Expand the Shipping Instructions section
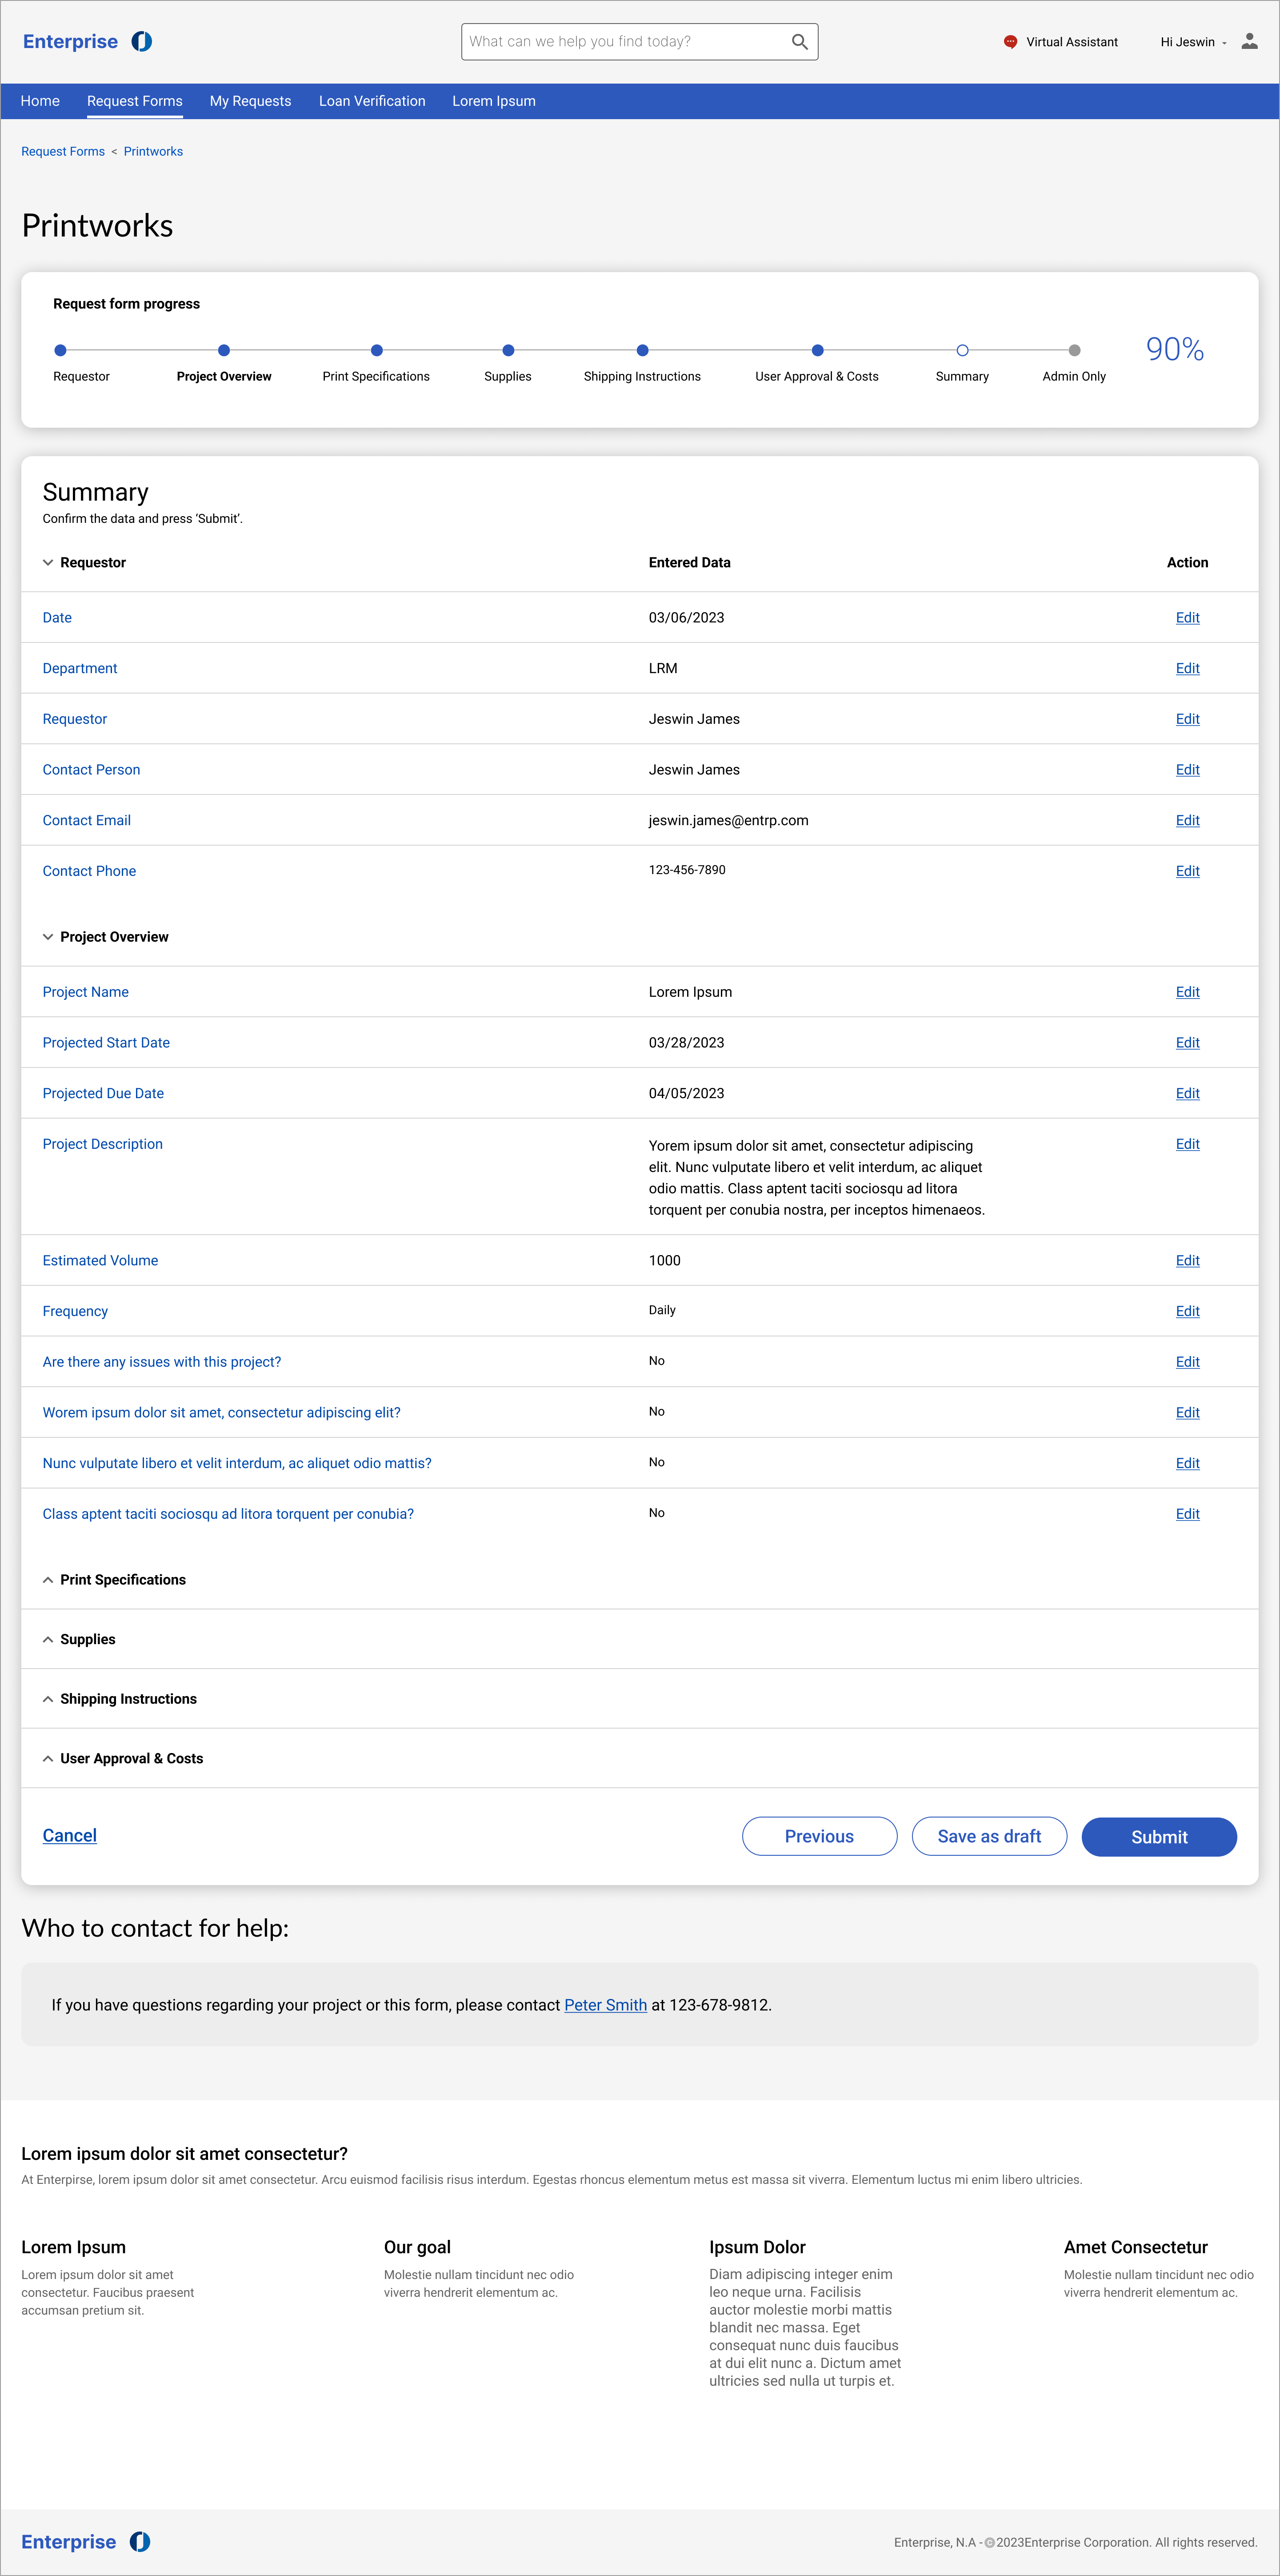 click(48, 1699)
